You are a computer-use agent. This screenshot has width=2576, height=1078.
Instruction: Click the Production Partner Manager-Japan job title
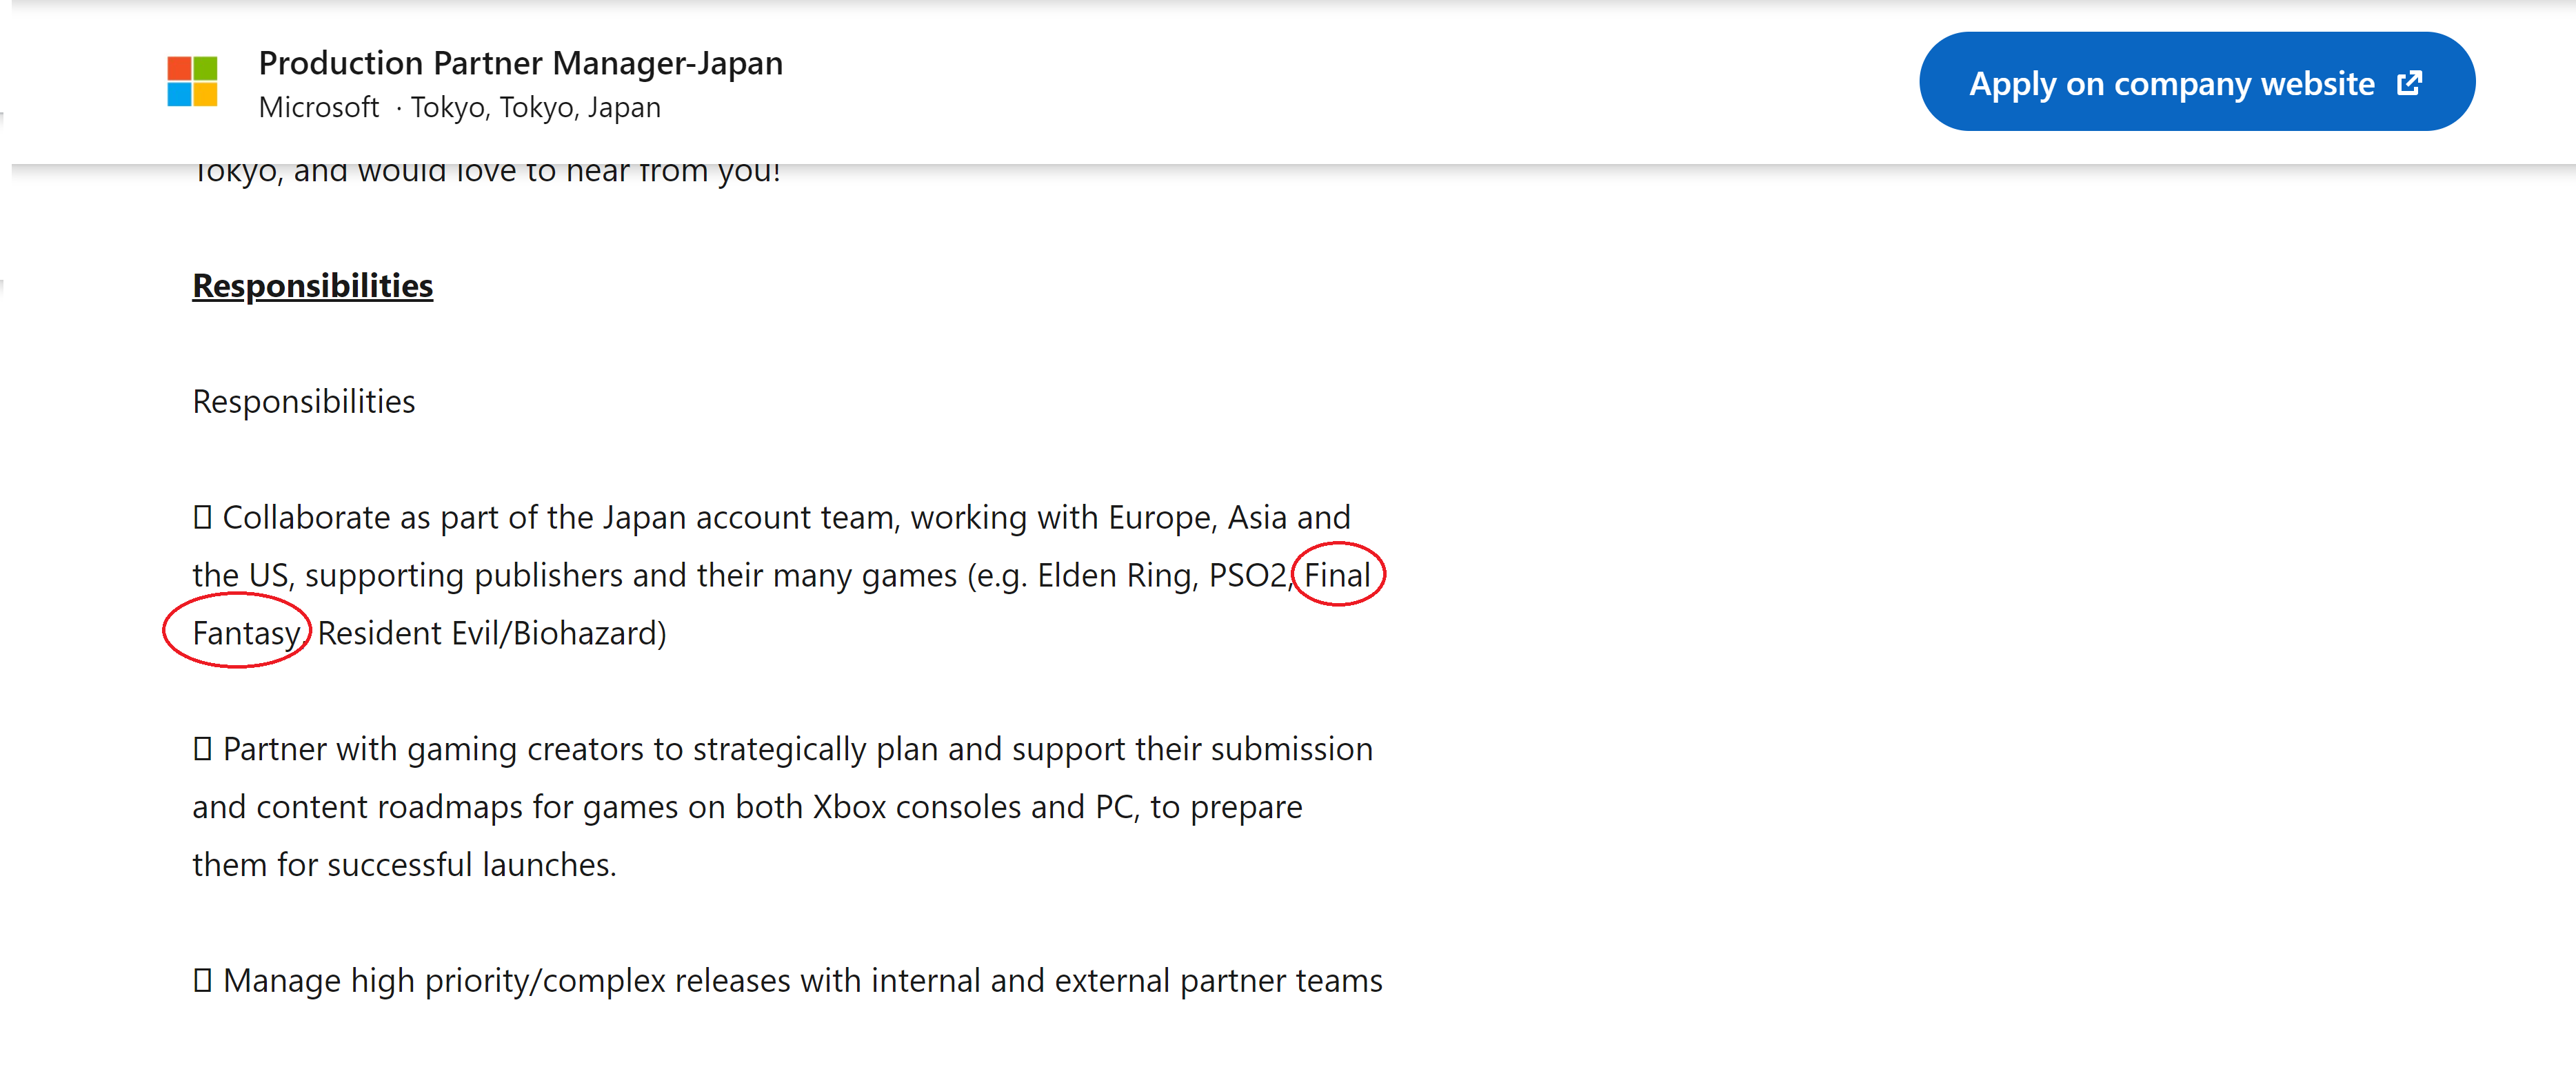pos(520,63)
